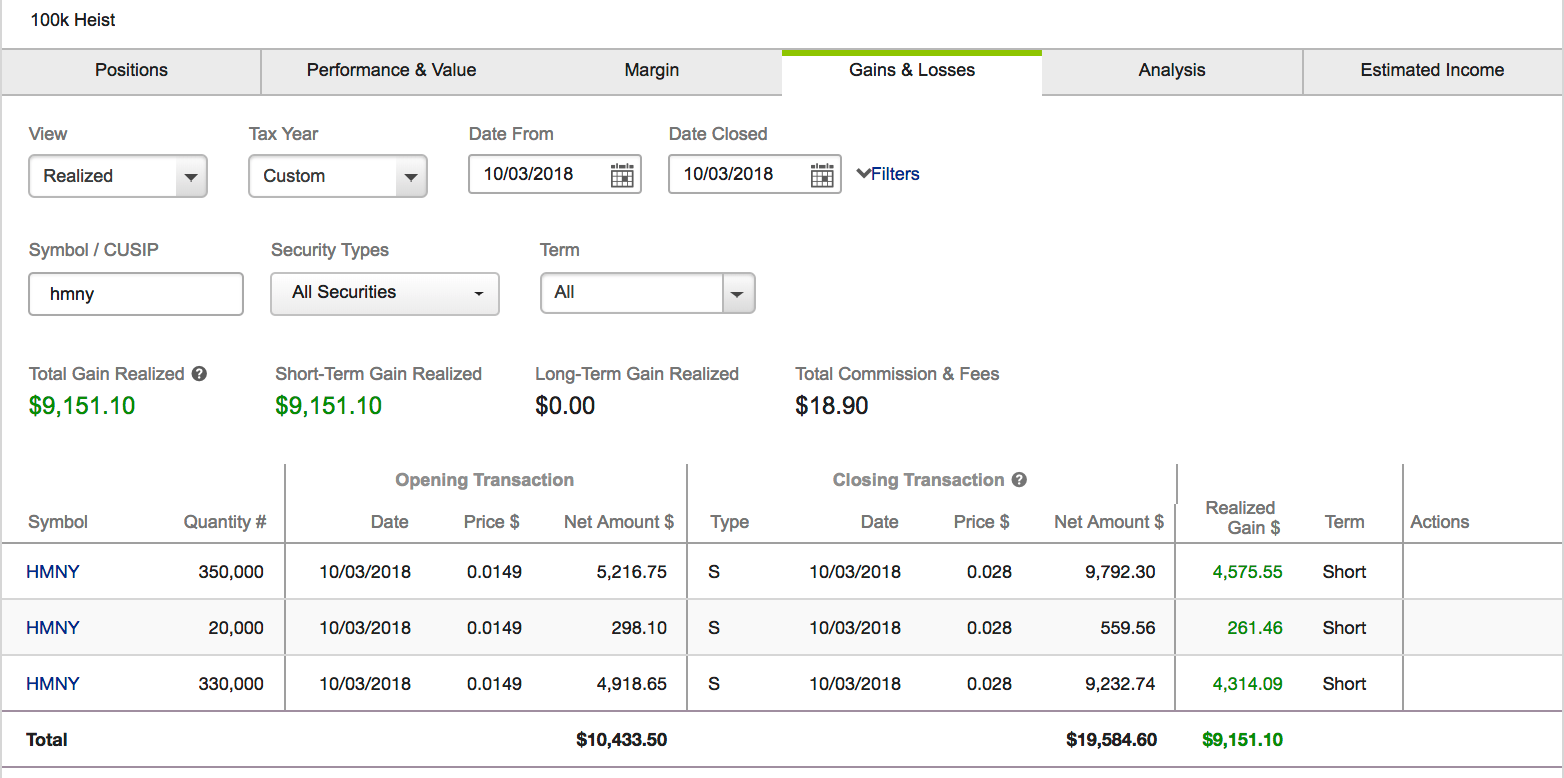Open the Date Closed calendar picker icon

[x=822, y=175]
